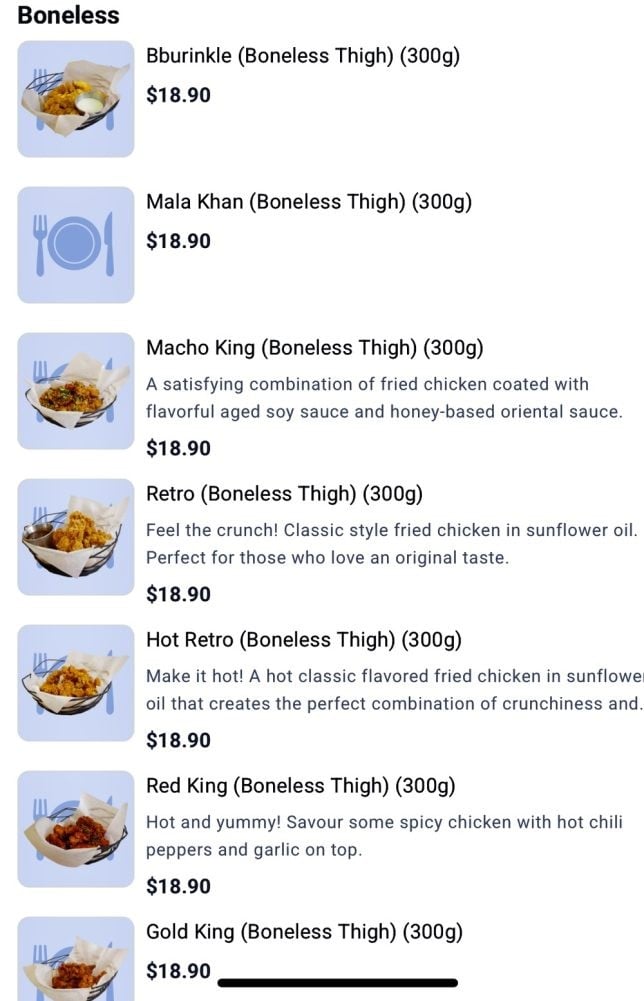The image size is (644, 1001).
Task: Tap the Retro sunflower oil description
Action: tap(390, 544)
